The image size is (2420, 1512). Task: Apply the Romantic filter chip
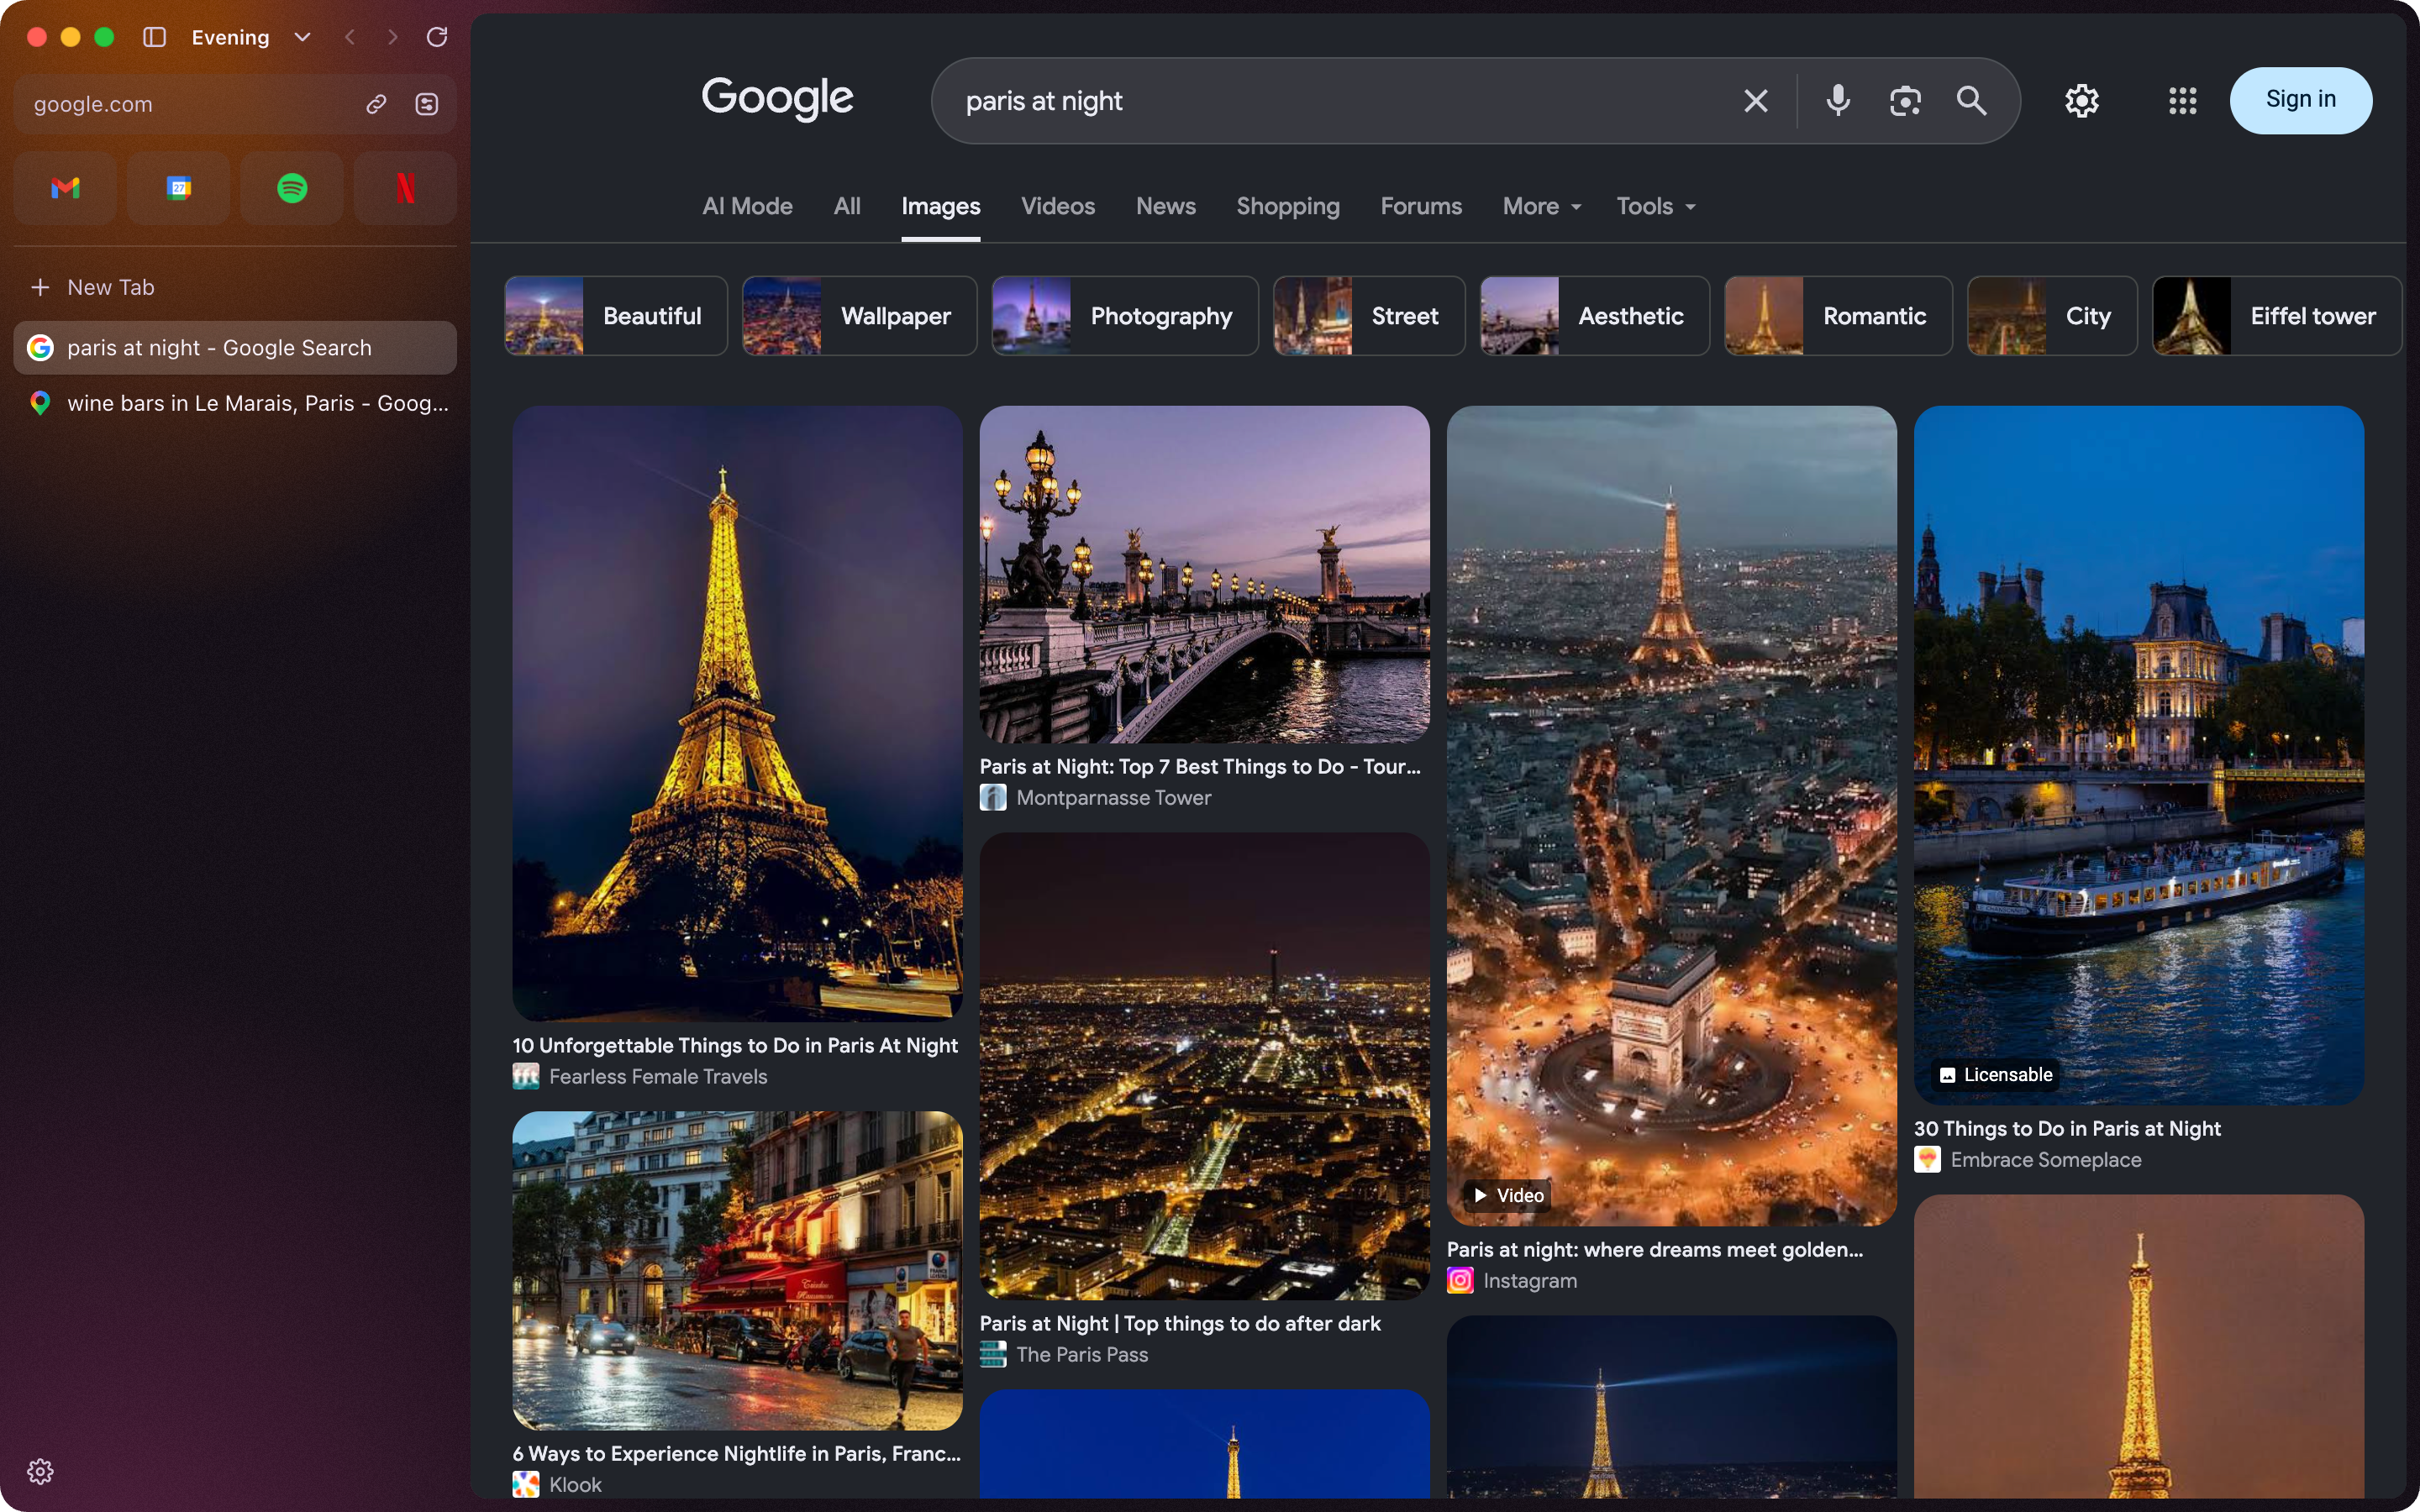[1838, 316]
